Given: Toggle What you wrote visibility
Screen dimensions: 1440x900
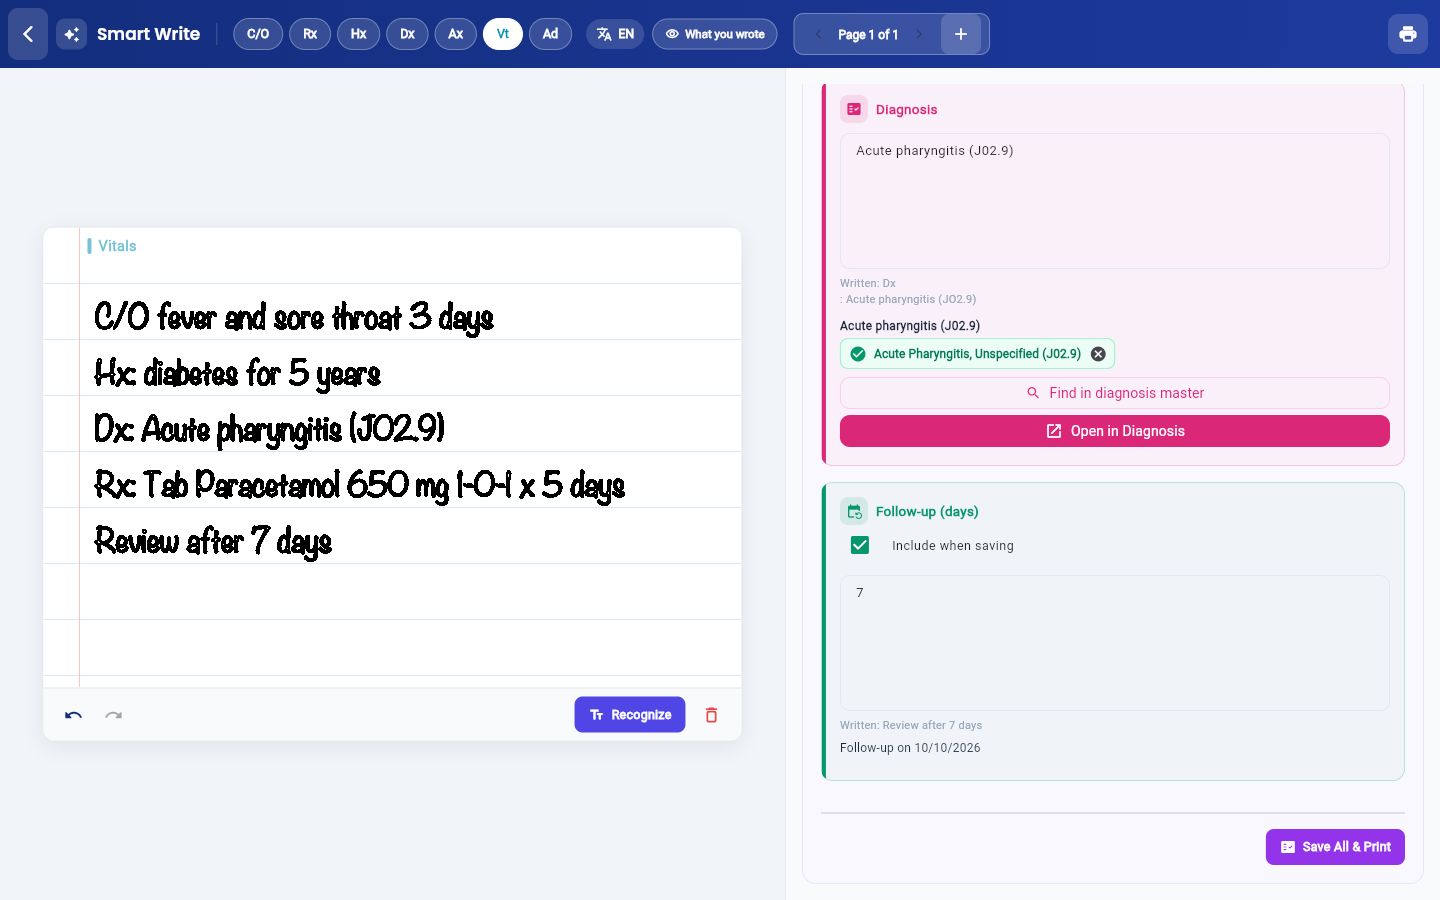Looking at the screenshot, I should pyautogui.click(x=714, y=34).
